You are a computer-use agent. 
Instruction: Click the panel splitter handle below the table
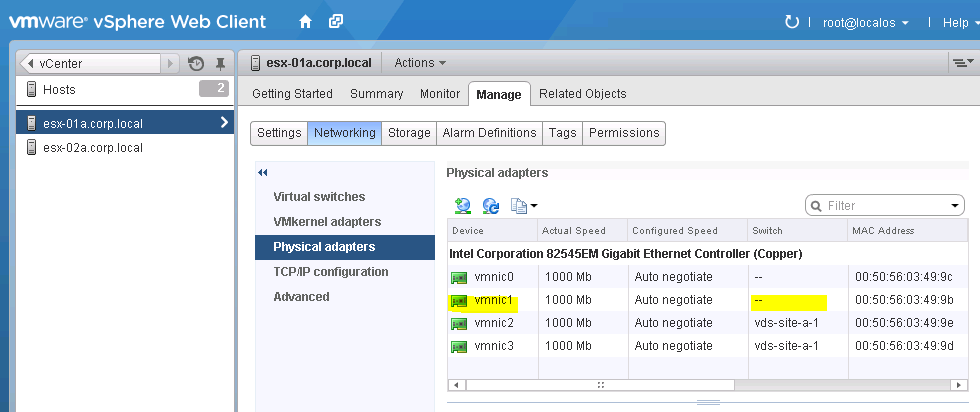pyautogui.click(x=708, y=403)
